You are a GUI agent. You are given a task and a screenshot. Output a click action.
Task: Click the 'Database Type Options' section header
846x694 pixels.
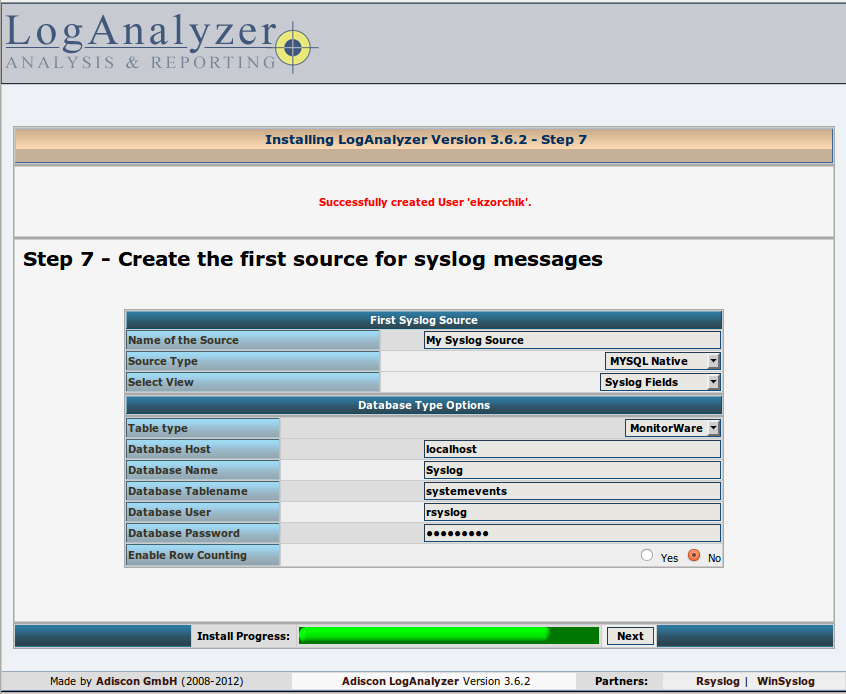click(x=424, y=405)
